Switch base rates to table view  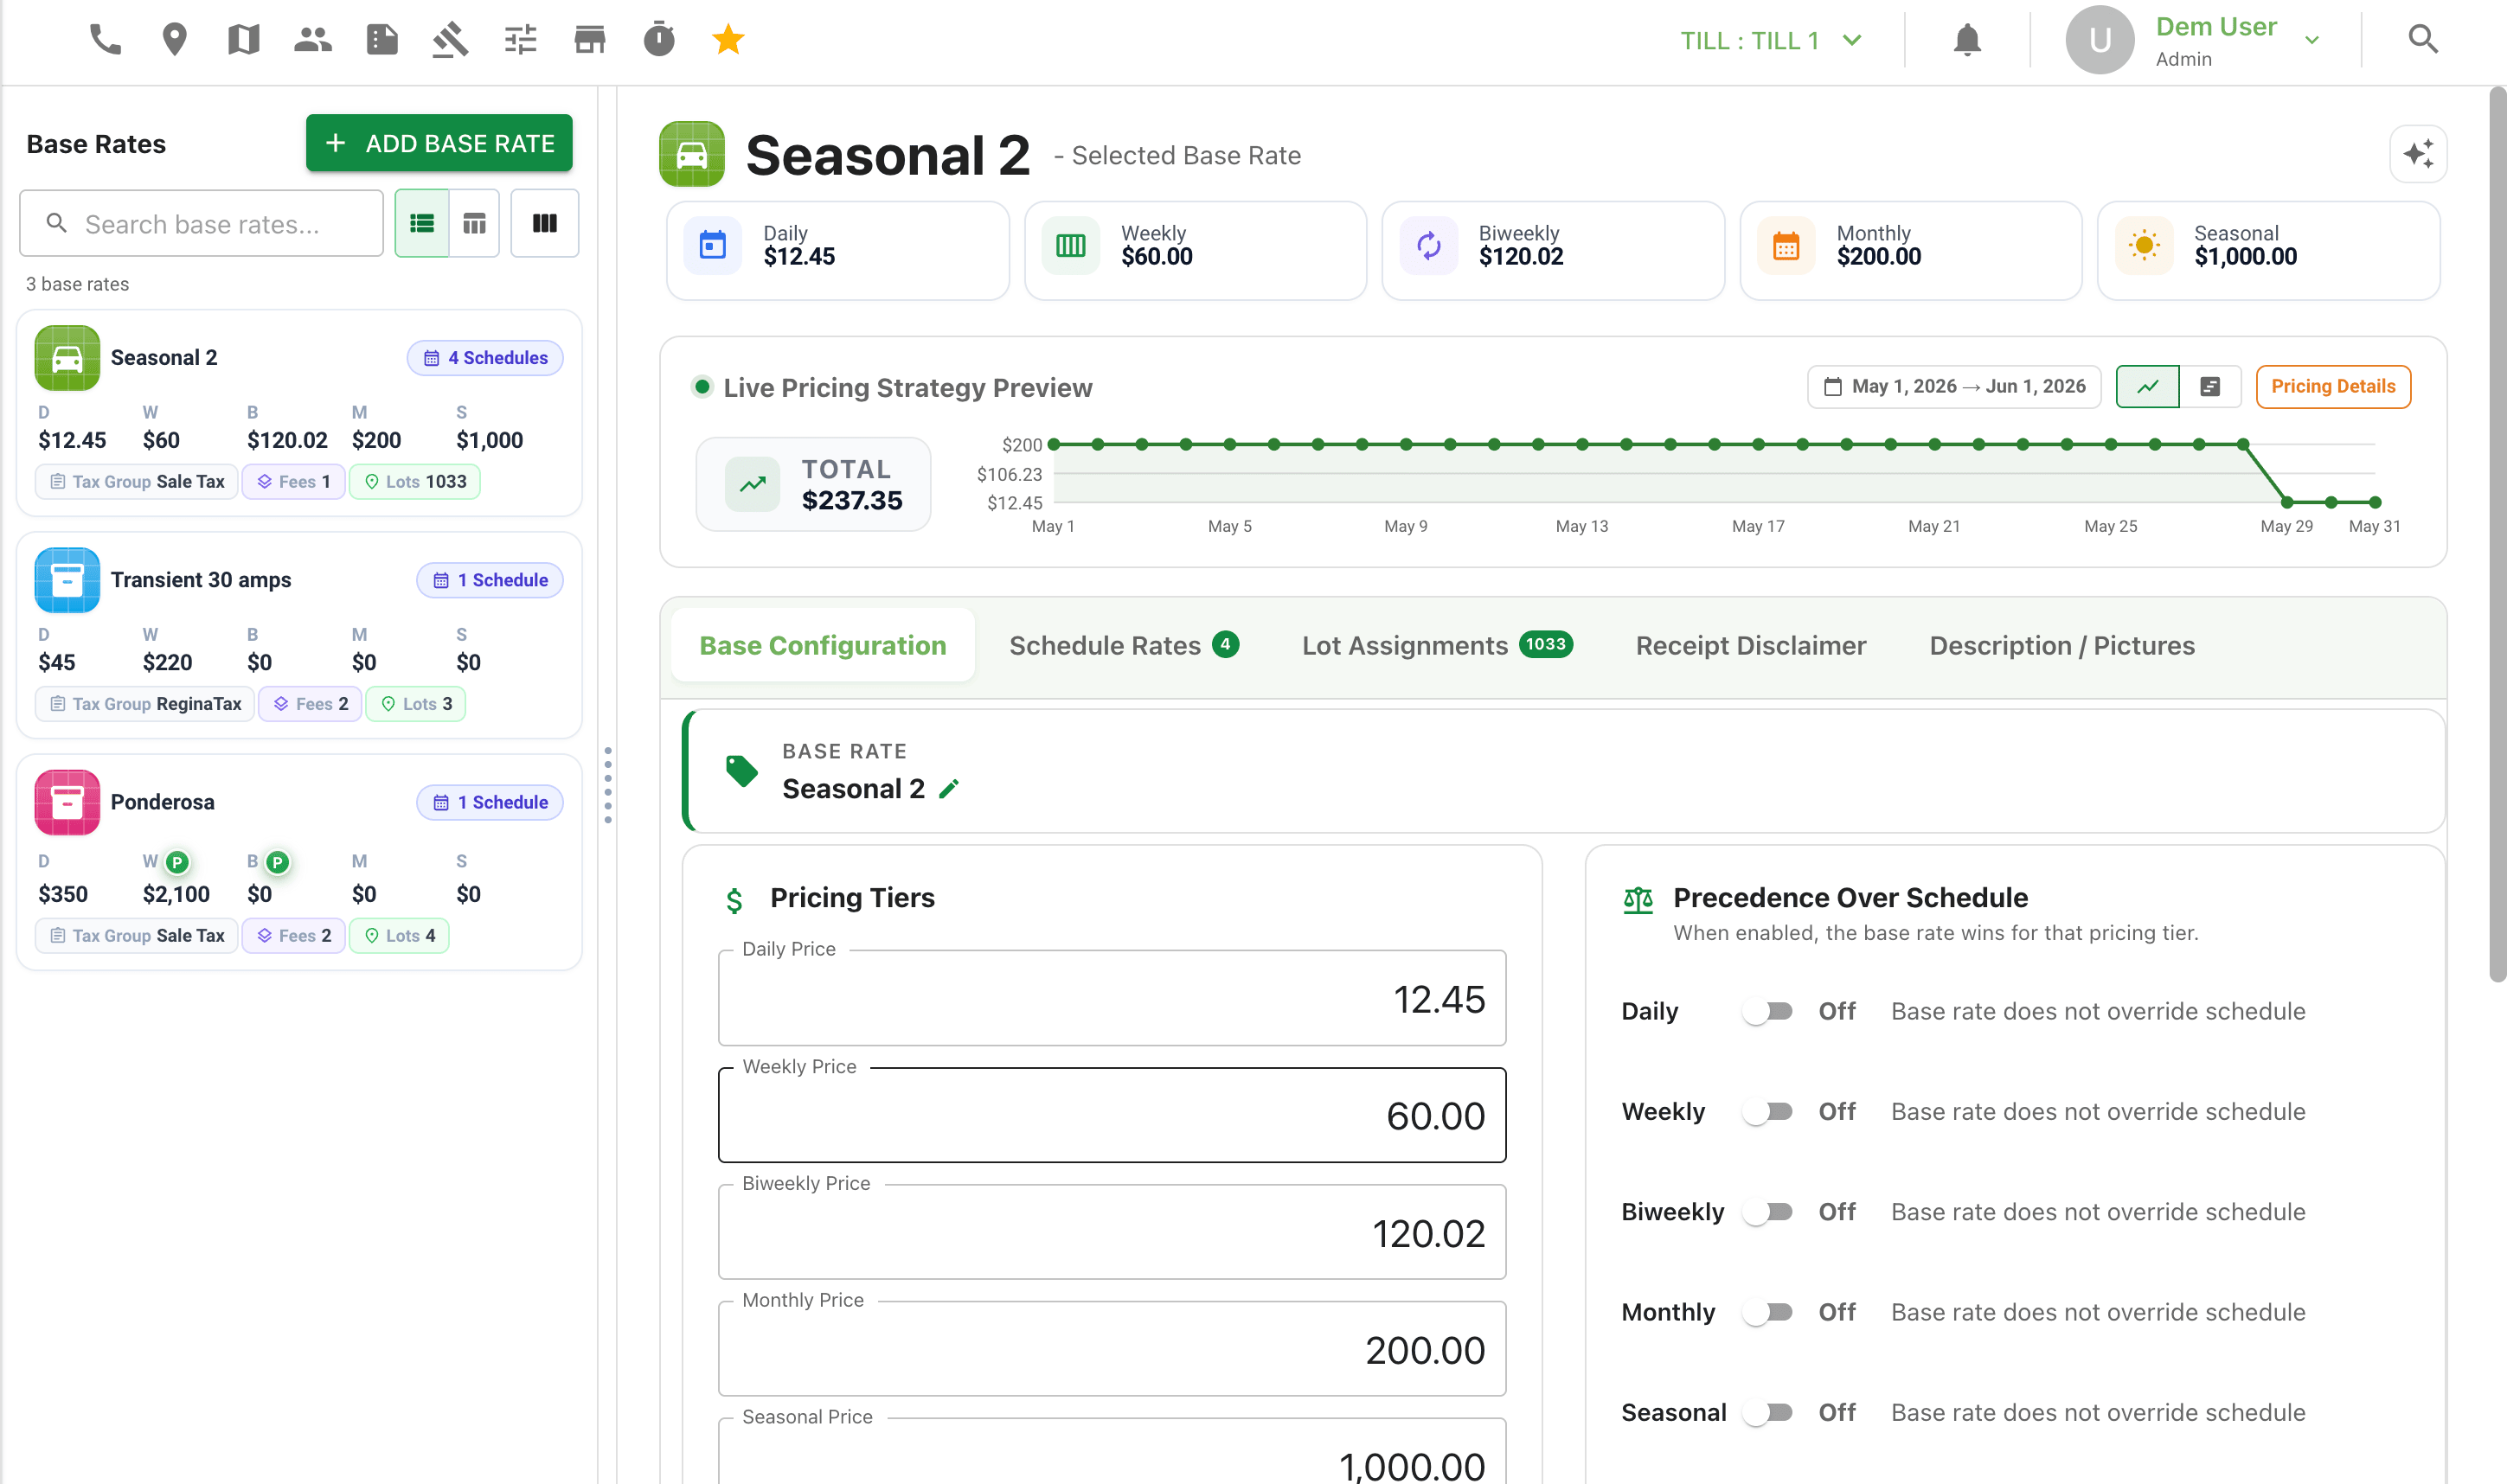[x=474, y=223]
